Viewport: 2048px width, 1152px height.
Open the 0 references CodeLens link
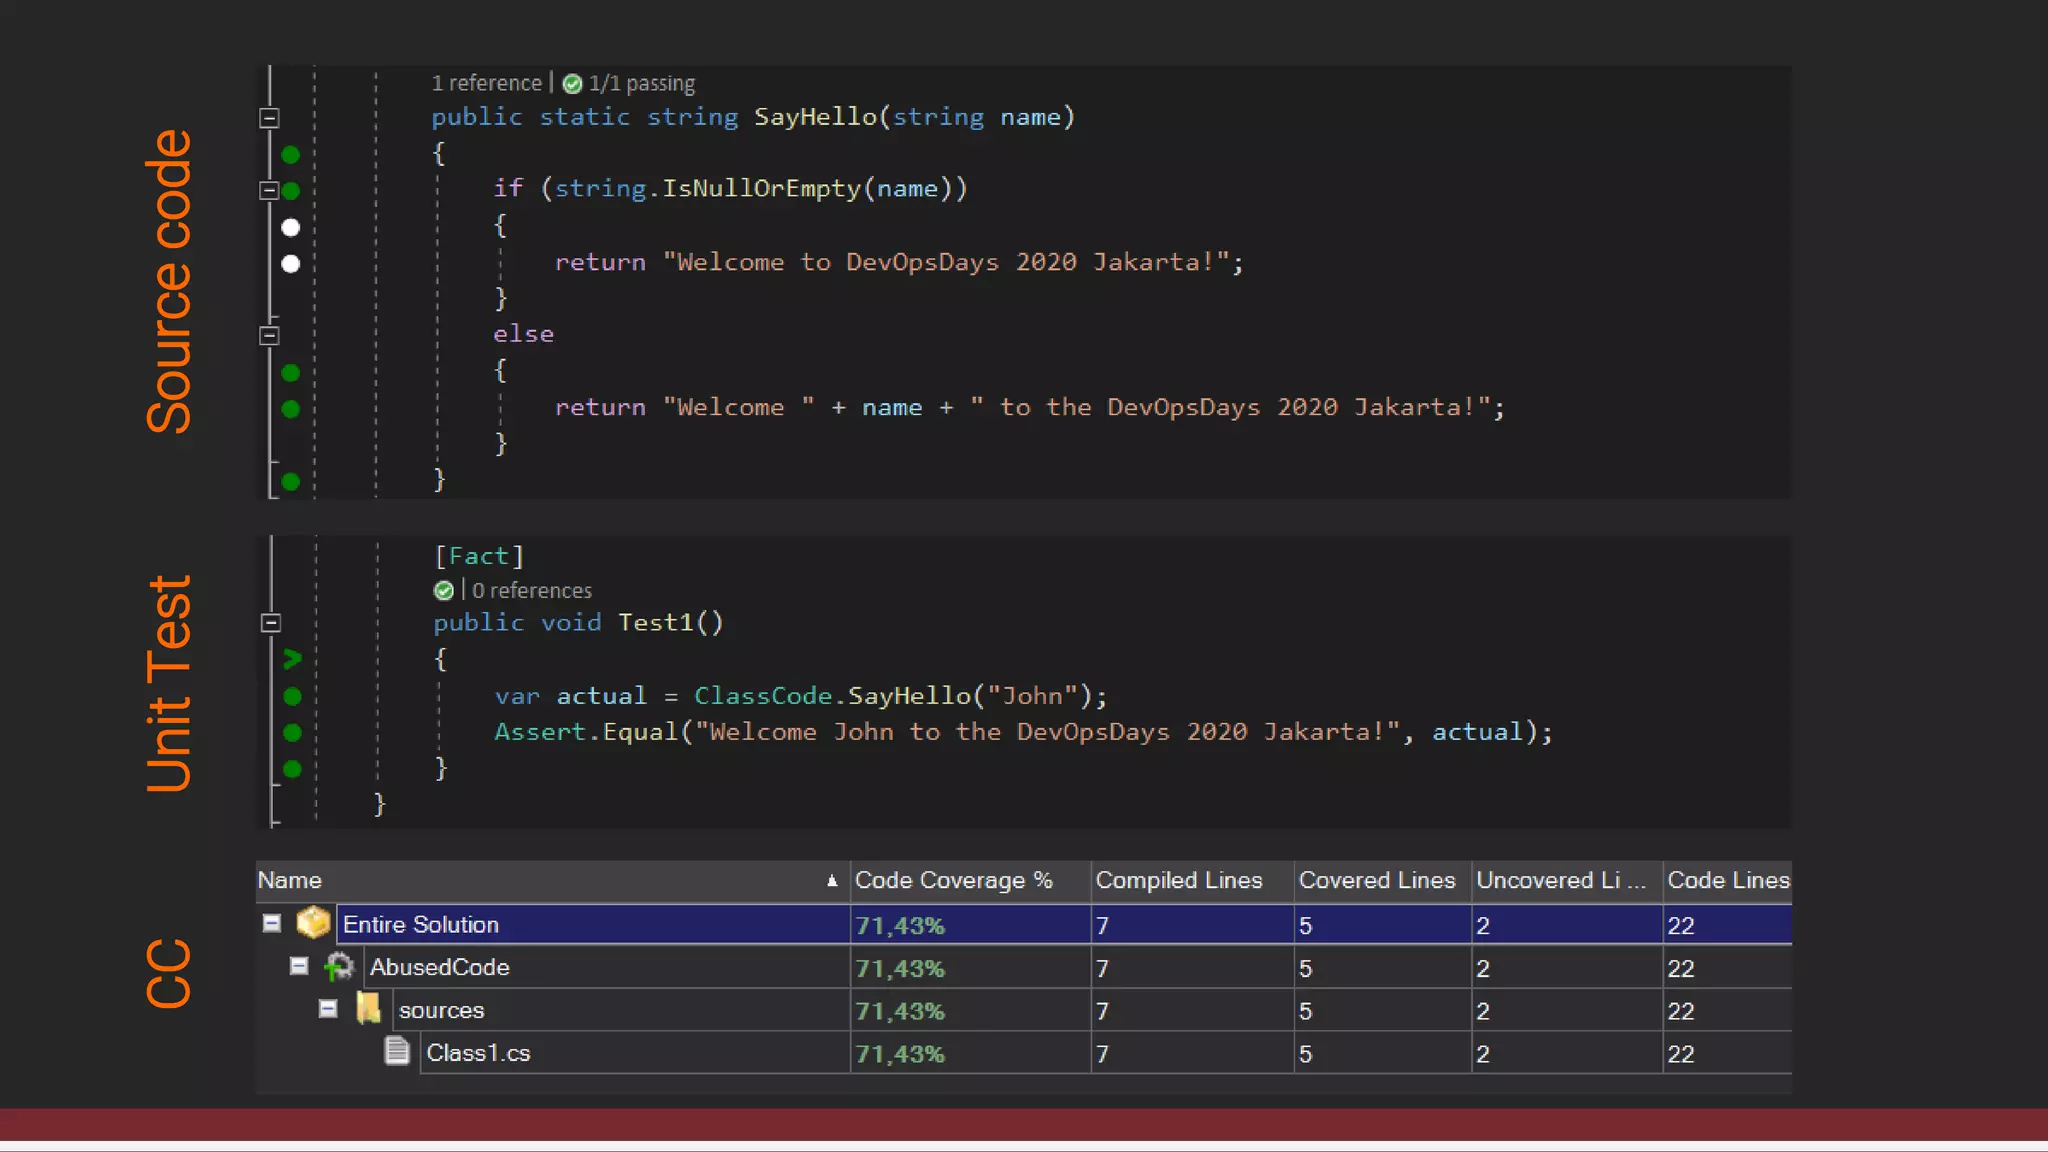(x=531, y=591)
